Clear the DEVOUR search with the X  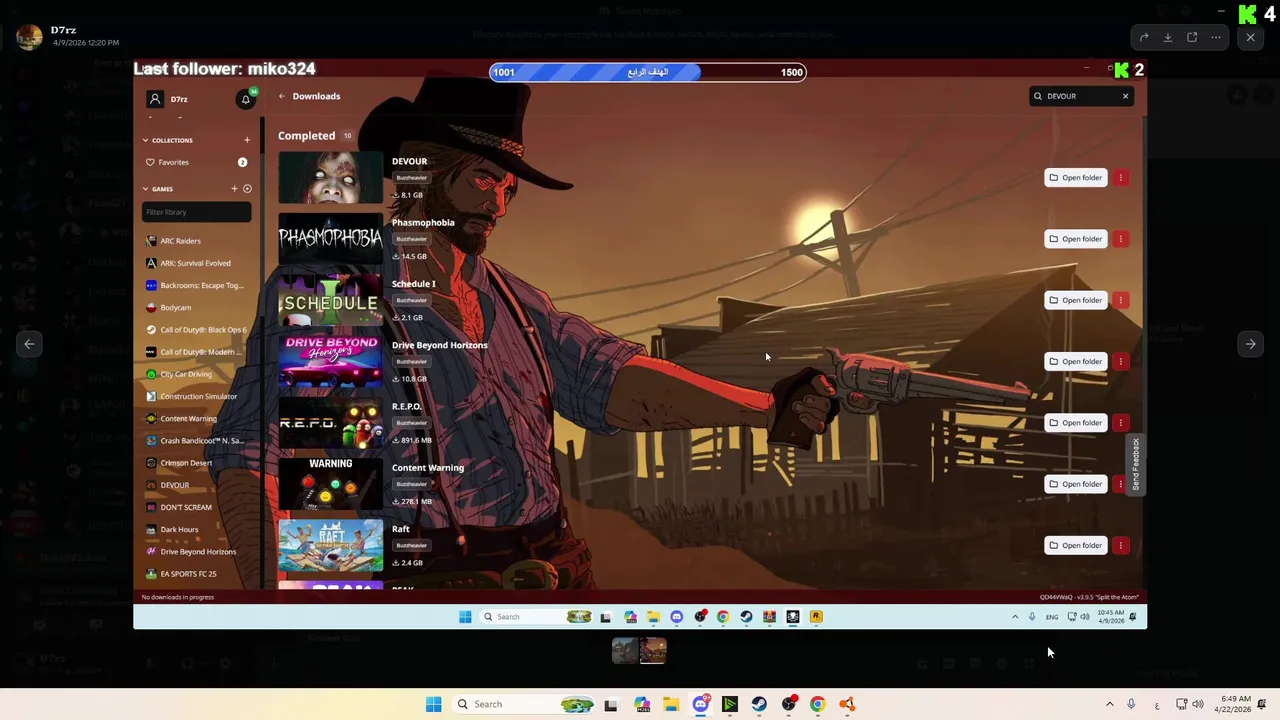click(1125, 96)
